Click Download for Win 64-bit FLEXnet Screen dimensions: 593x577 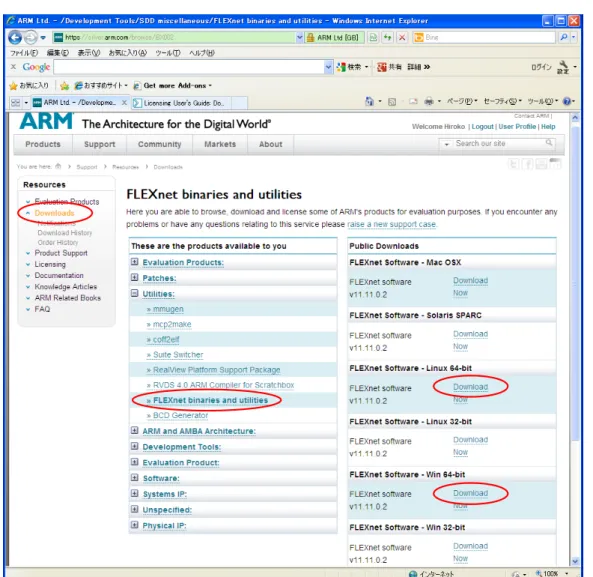click(470, 493)
